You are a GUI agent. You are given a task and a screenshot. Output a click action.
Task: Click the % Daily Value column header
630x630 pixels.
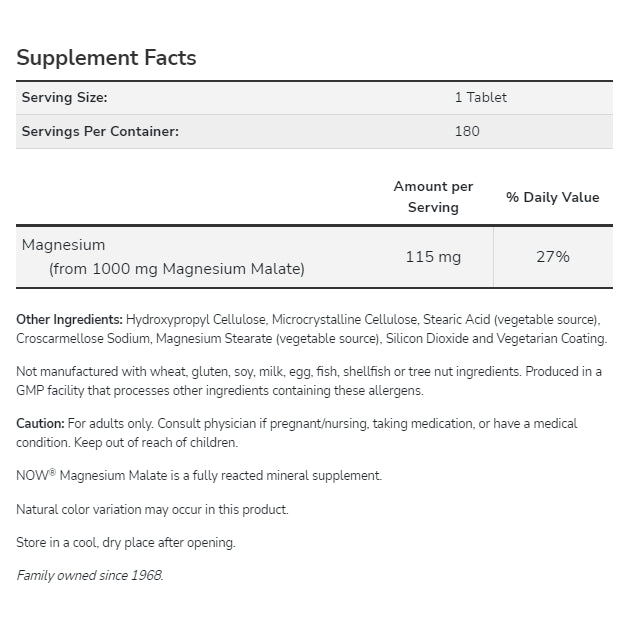pos(552,197)
